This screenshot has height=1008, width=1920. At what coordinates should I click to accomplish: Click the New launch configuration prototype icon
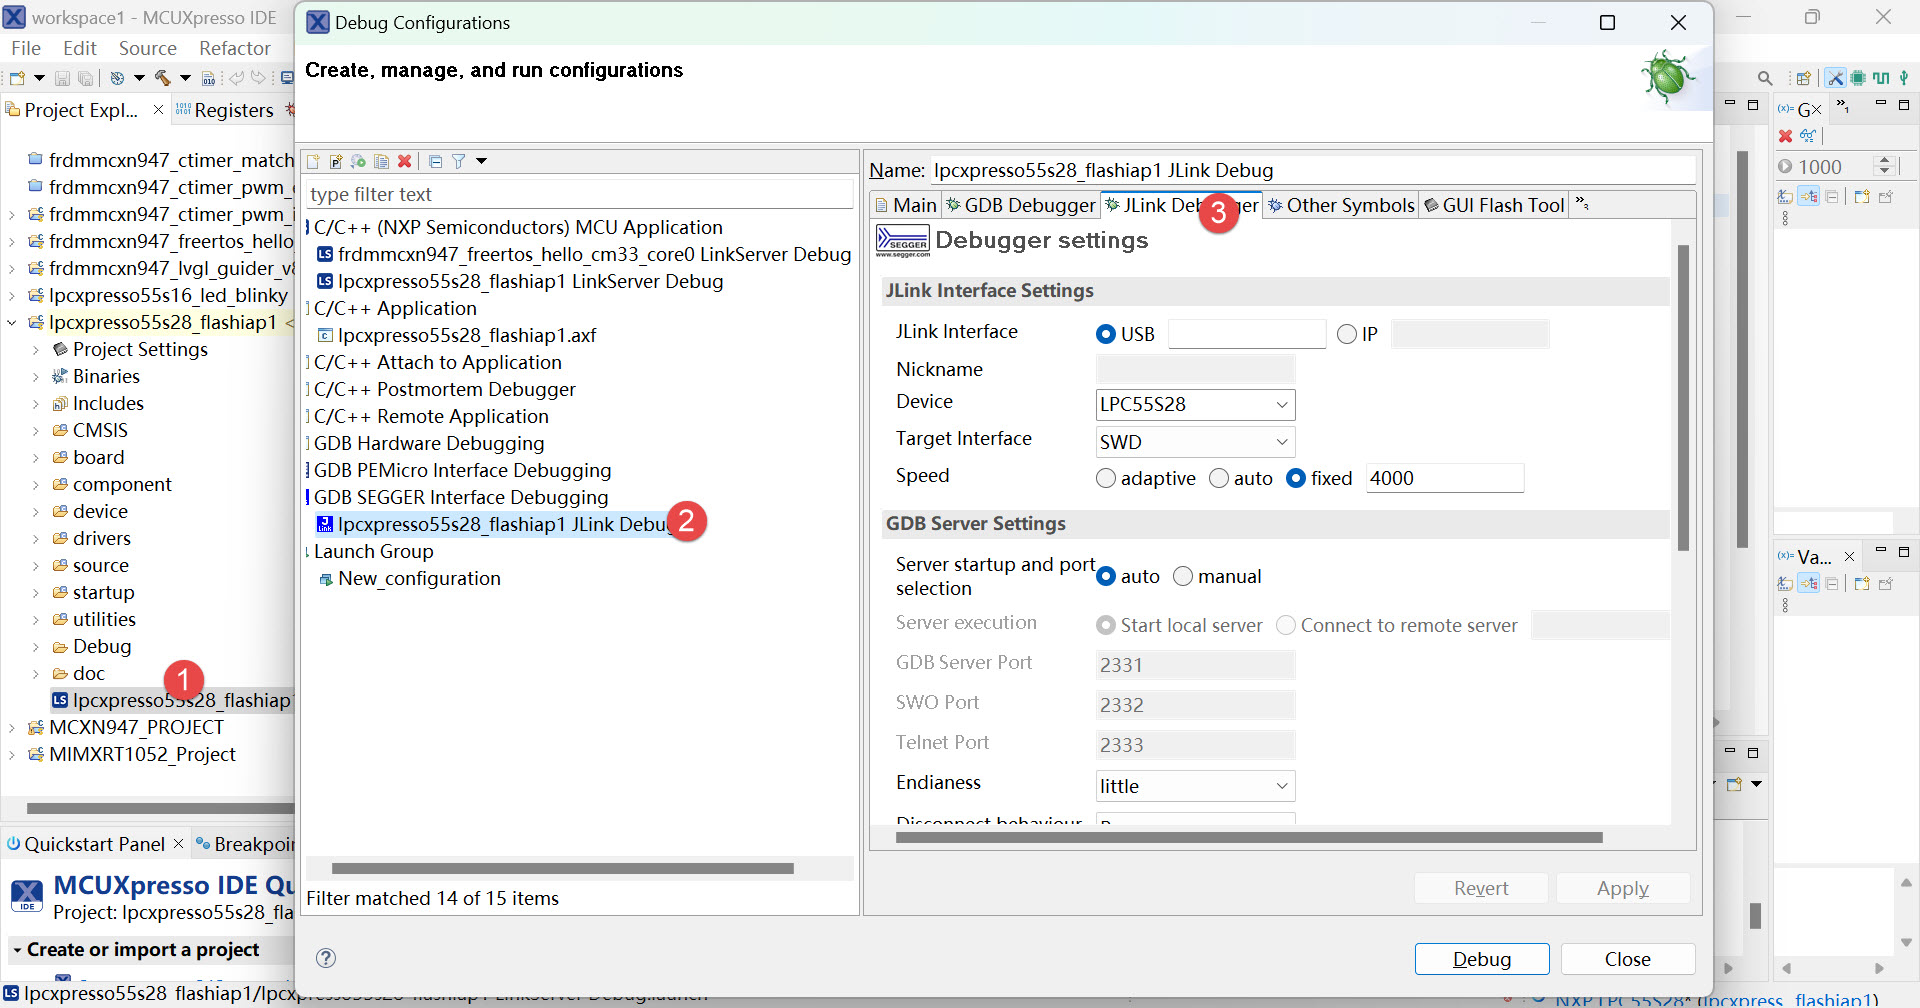(336, 162)
